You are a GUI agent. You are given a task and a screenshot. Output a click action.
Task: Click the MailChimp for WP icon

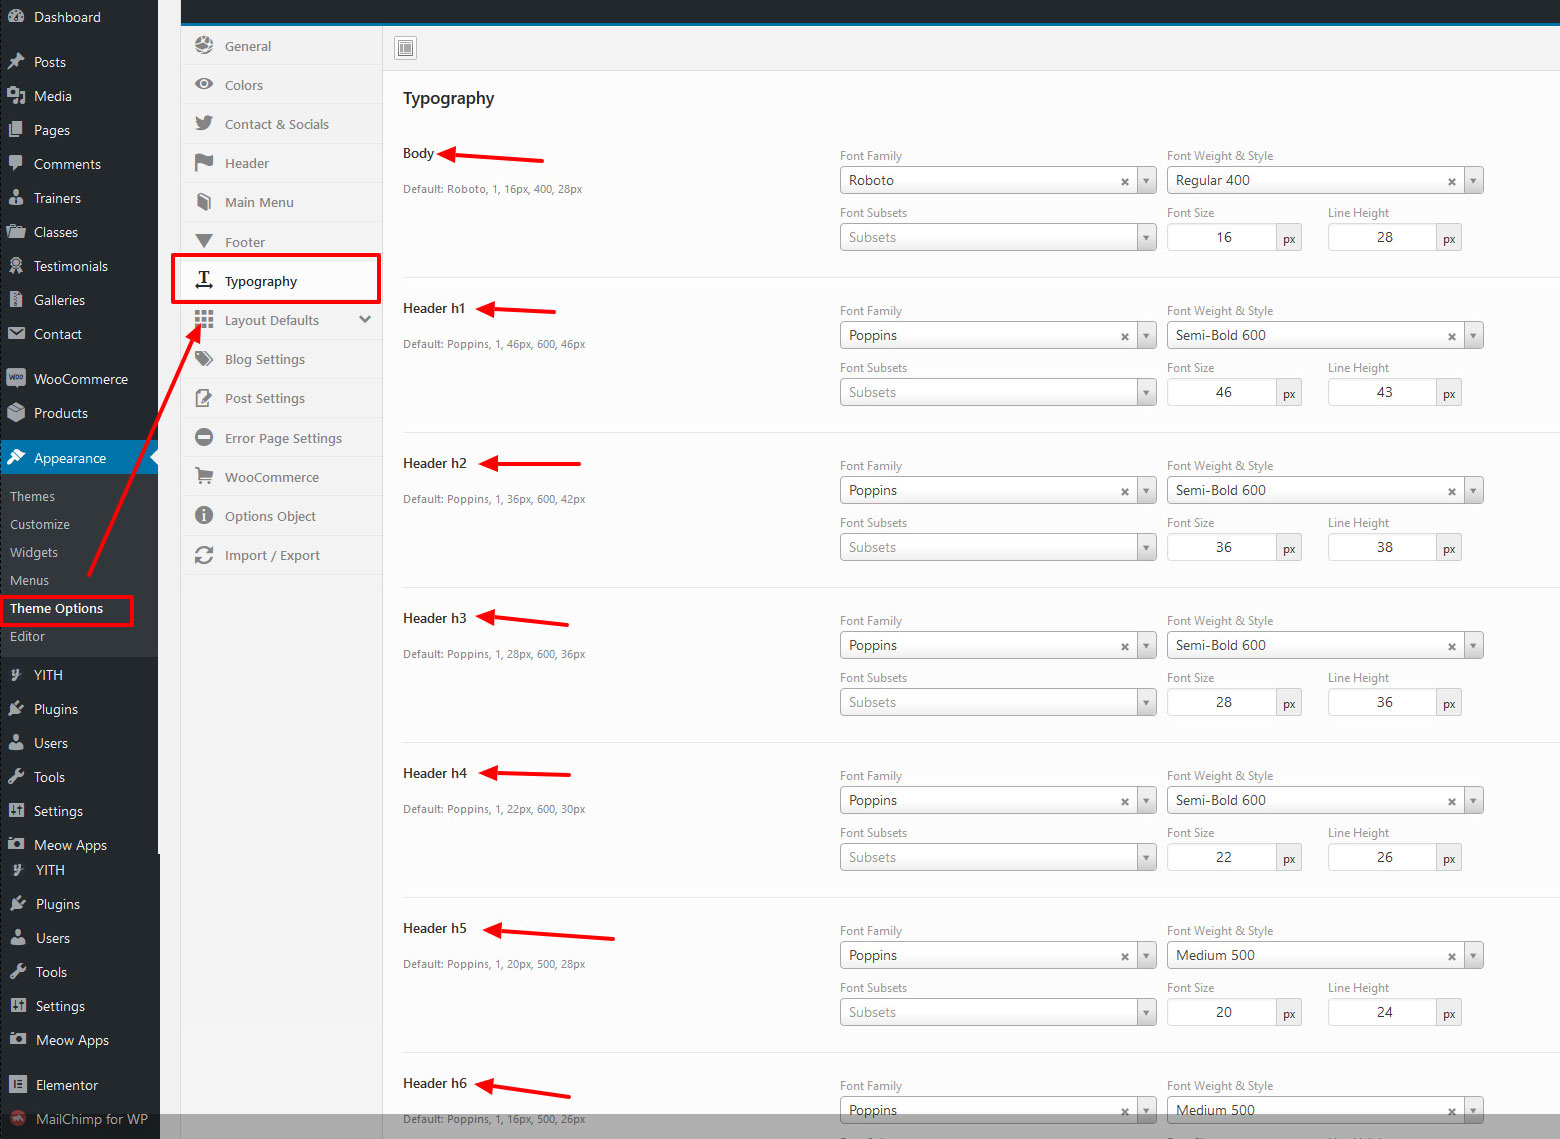[x=18, y=1118]
